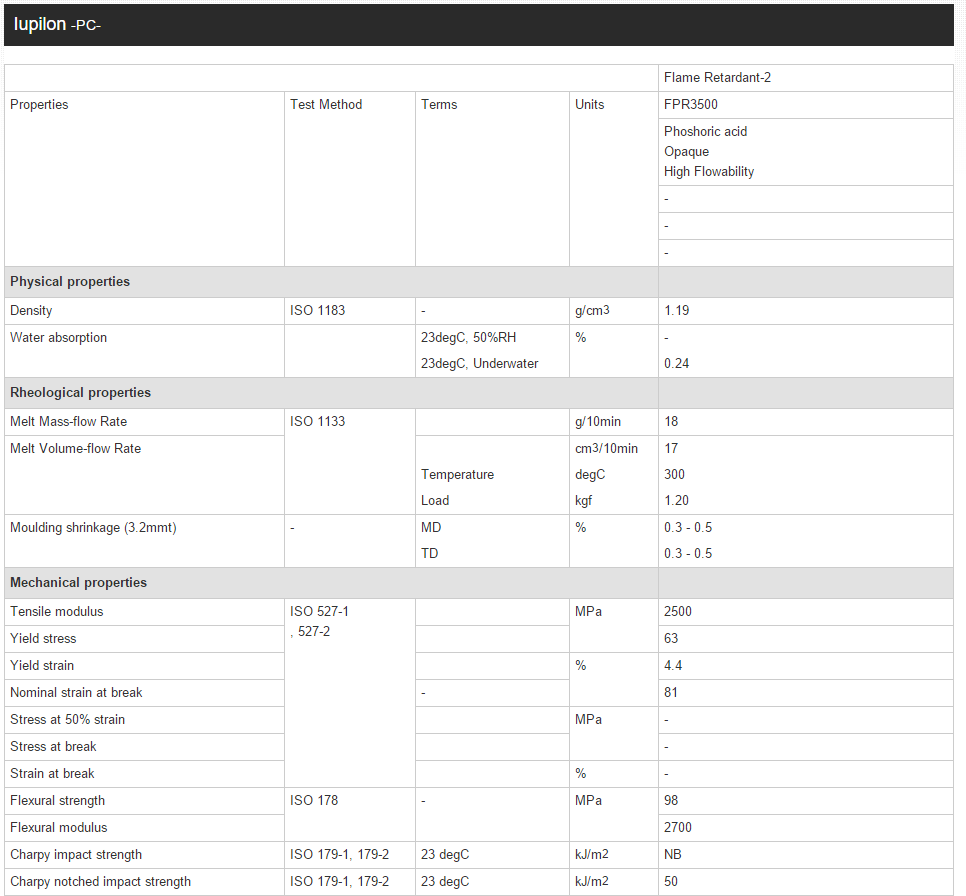
Task: Select the Tensile modulus row label
Action: point(57,611)
